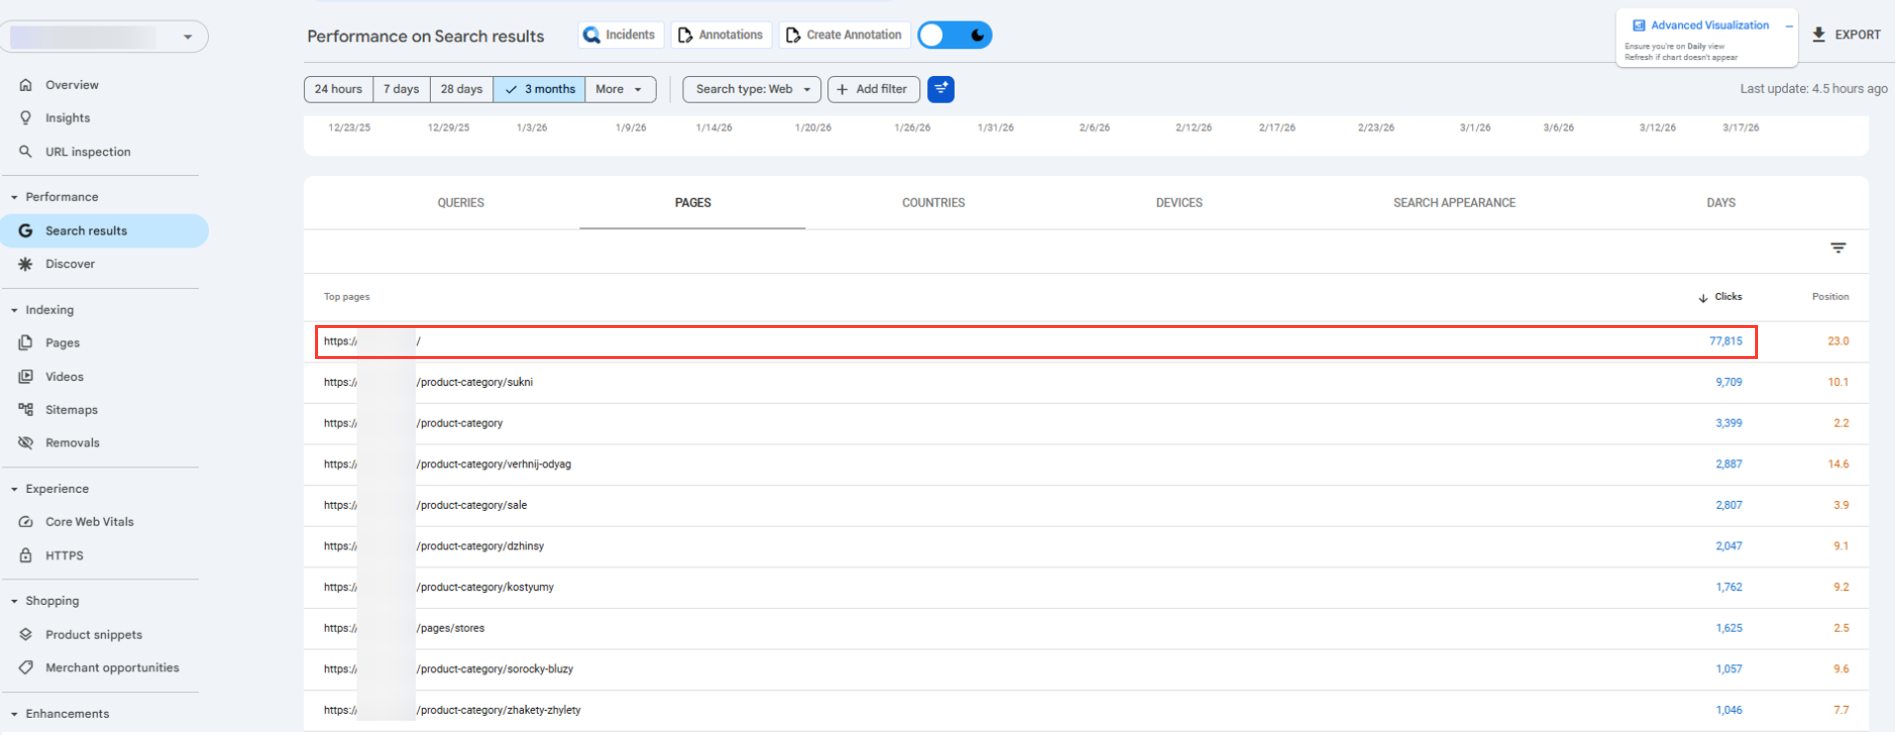Screen dimensions: 1896x735
Task: Select the 3 months date range
Action: [x=539, y=89]
